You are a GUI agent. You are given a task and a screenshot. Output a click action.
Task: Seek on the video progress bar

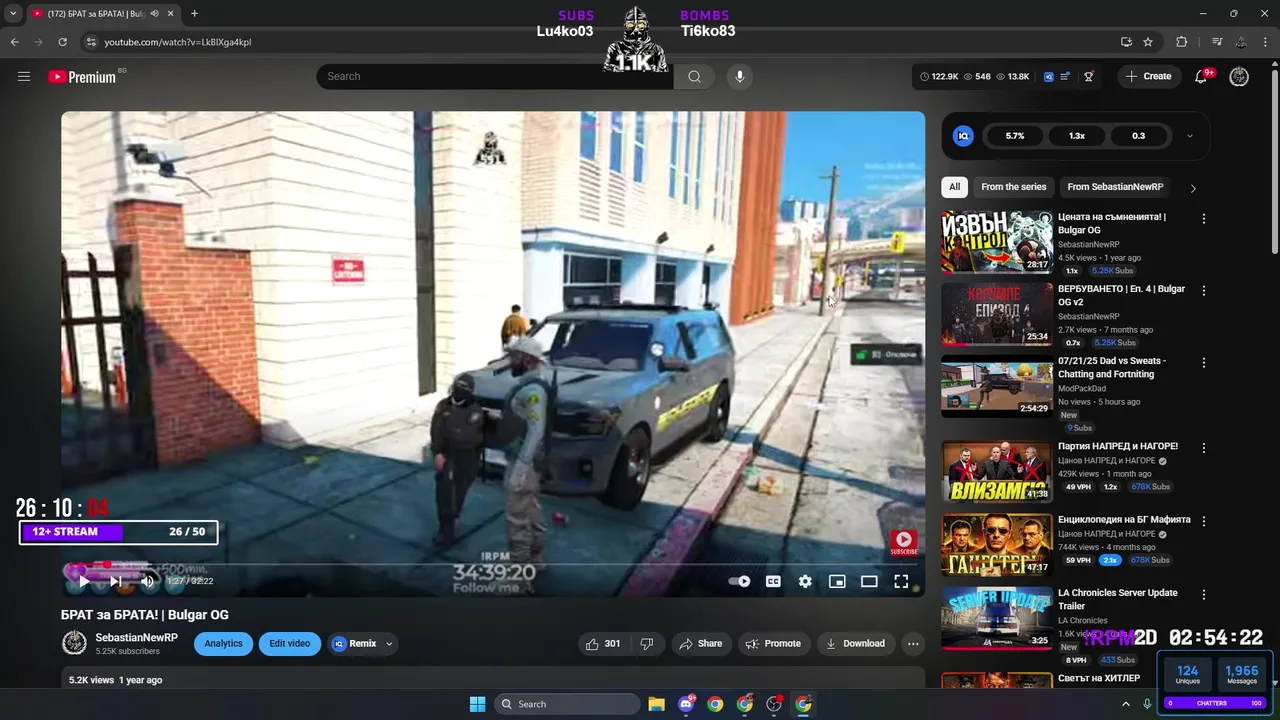point(492,564)
